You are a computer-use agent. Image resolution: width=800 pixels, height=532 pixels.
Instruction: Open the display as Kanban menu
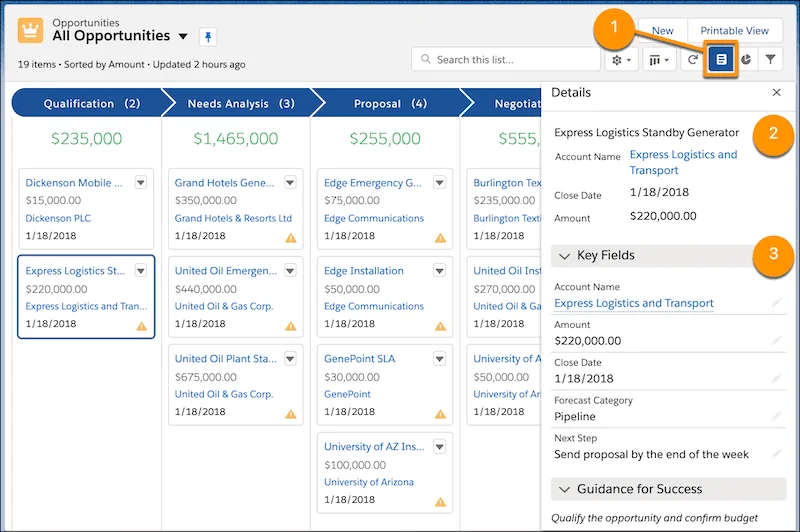tap(659, 60)
